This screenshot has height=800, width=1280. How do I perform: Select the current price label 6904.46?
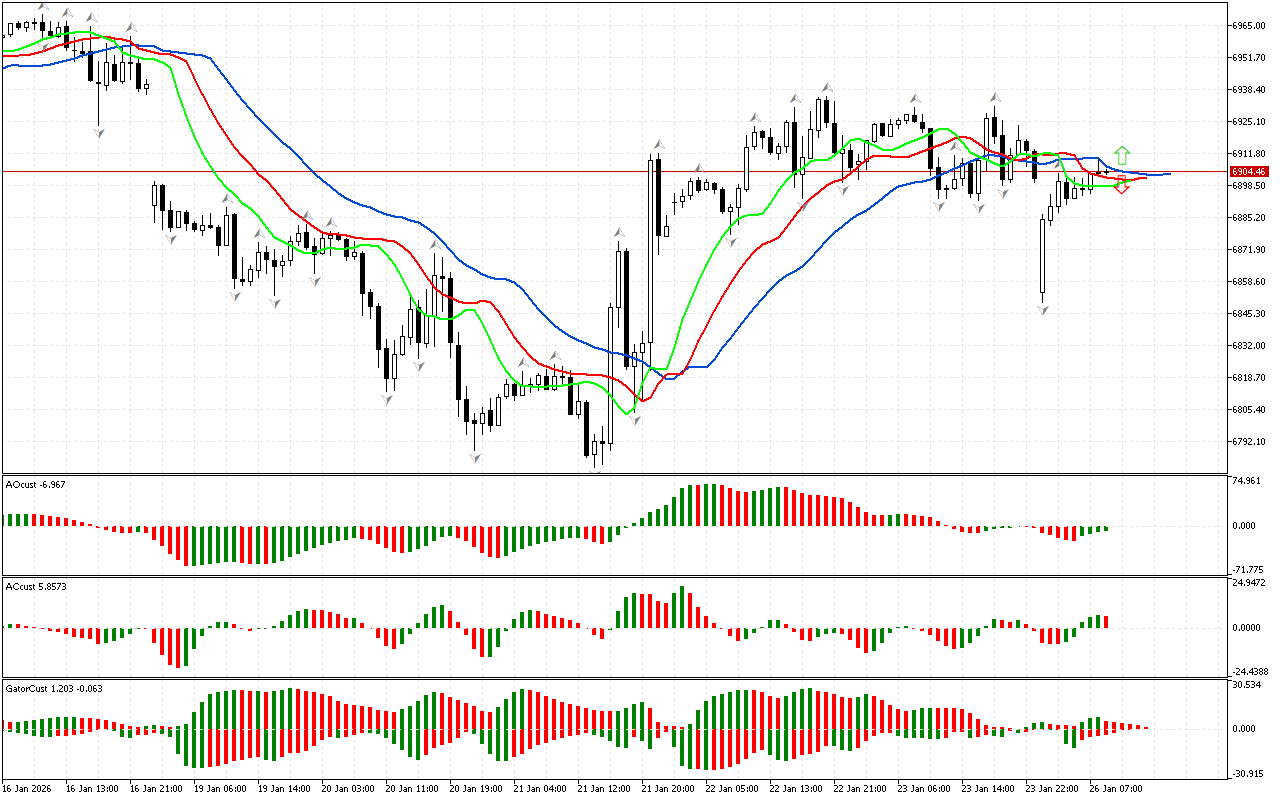click(1250, 172)
